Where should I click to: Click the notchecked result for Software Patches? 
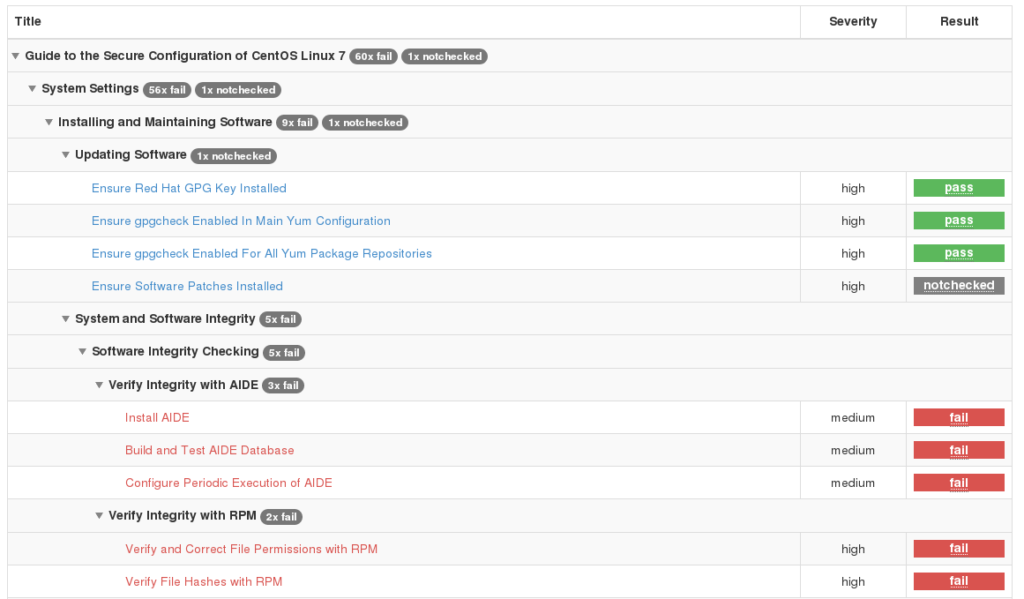click(958, 285)
